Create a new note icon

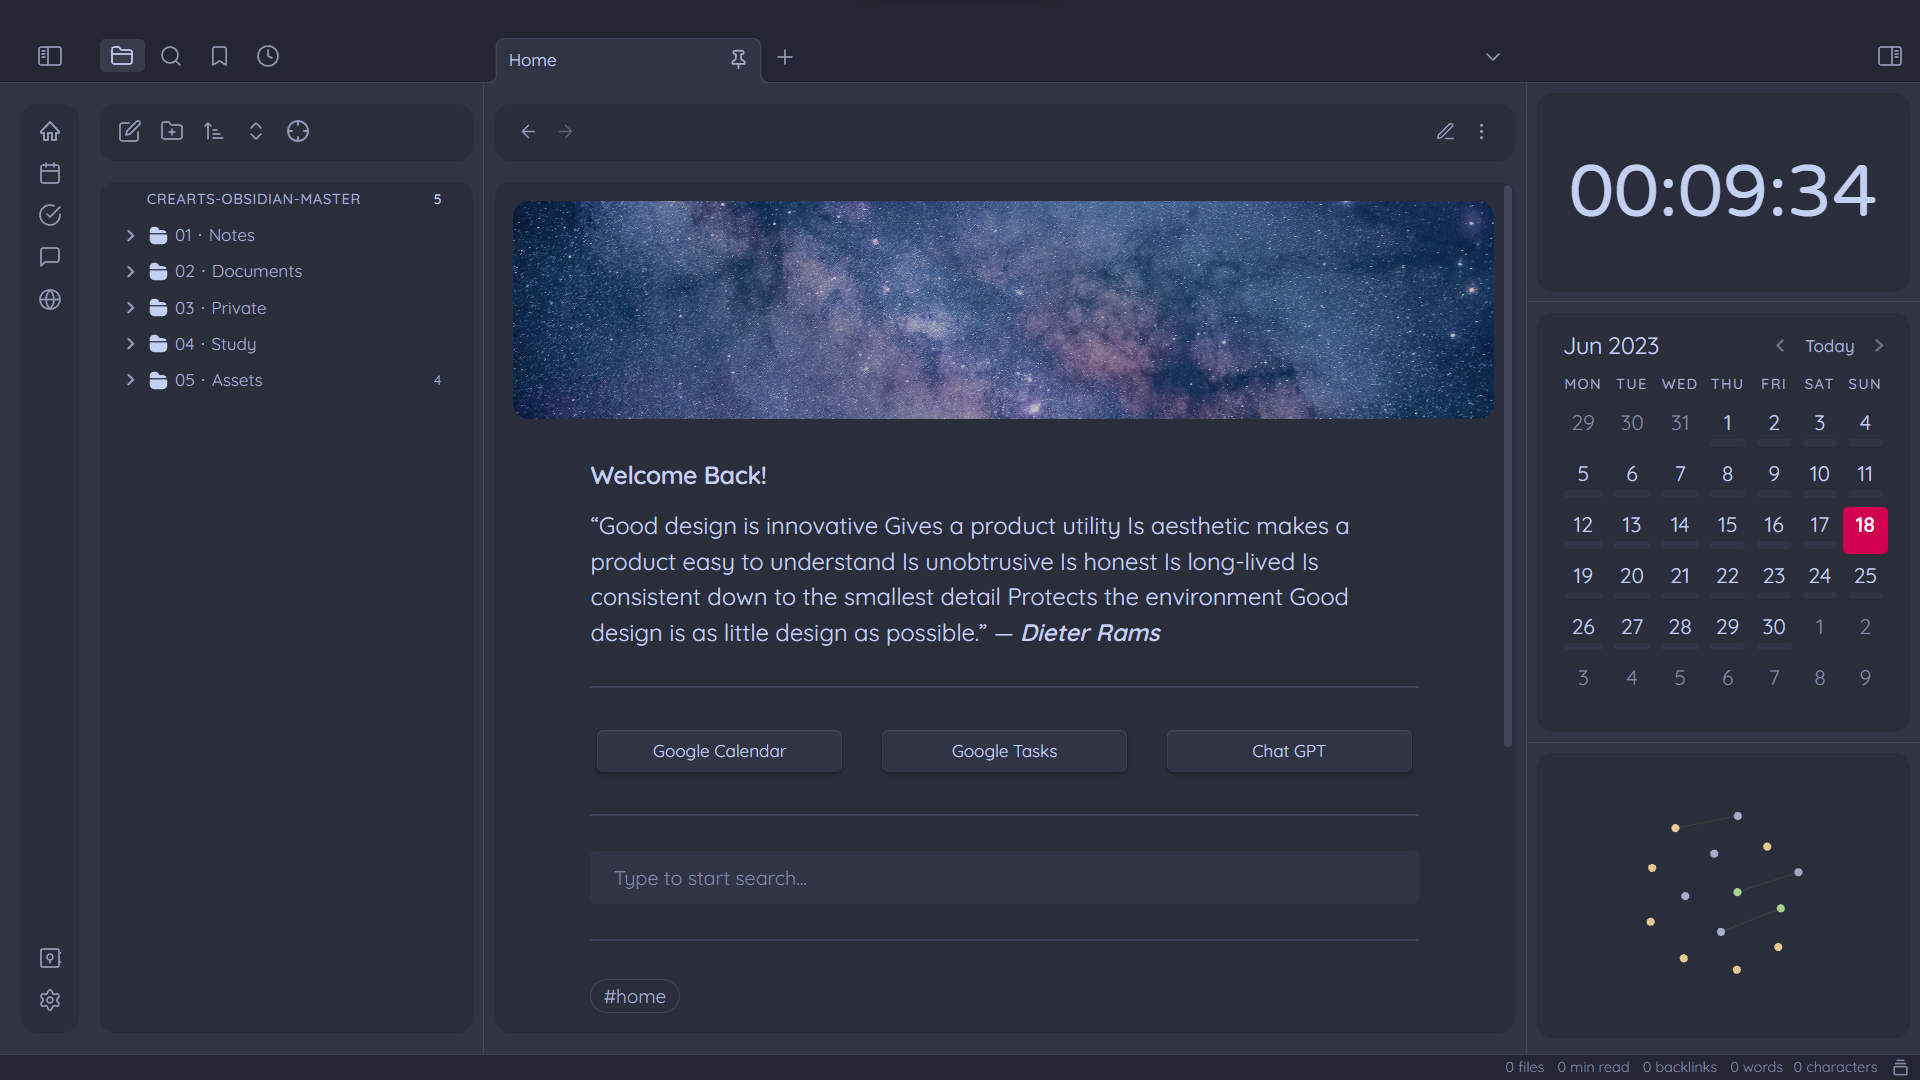pyautogui.click(x=129, y=131)
